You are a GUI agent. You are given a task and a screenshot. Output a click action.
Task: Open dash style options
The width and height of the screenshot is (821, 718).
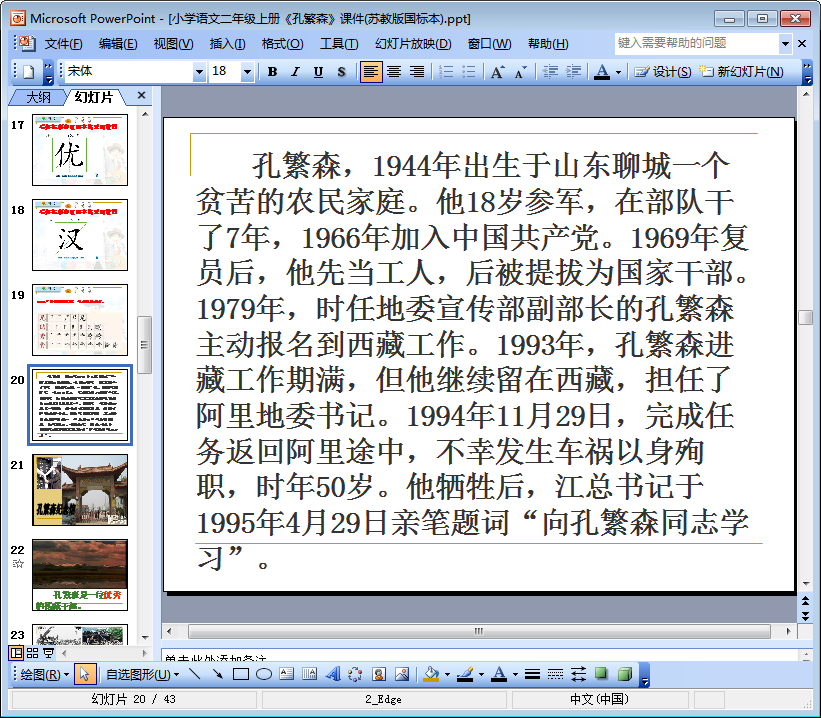[x=555, y=674]
